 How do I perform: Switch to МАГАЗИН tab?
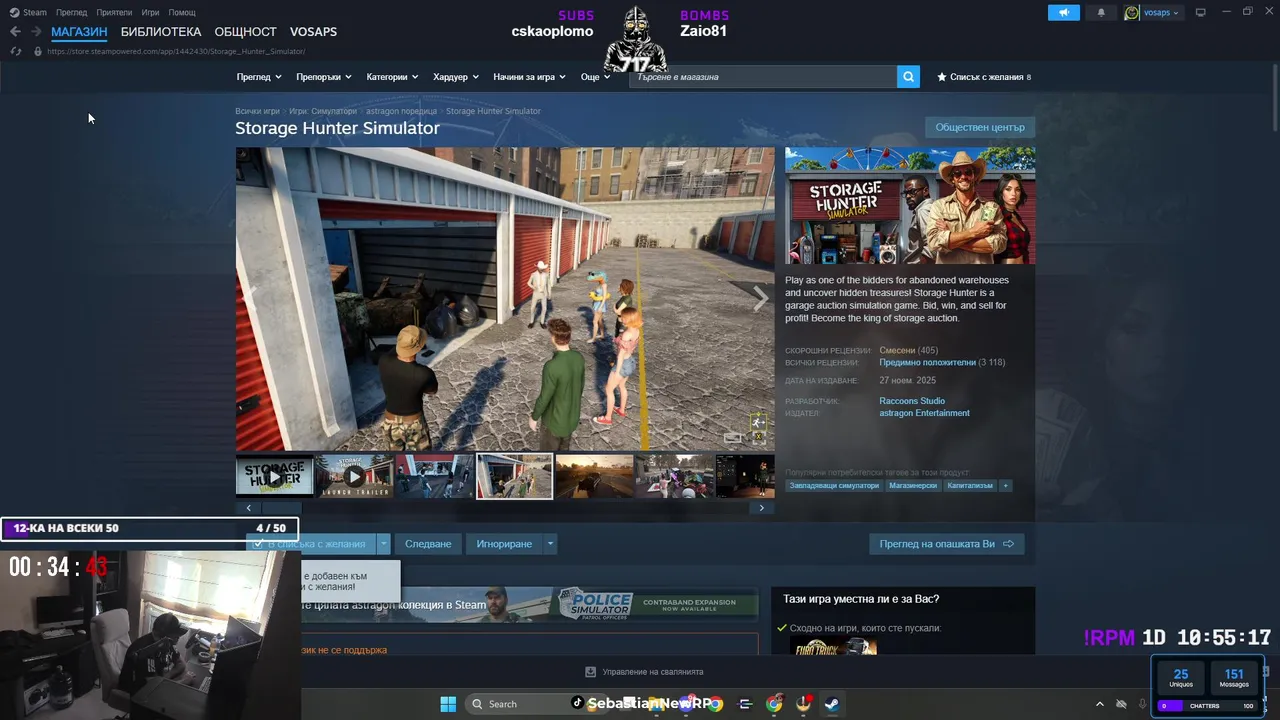click(79, 32)
